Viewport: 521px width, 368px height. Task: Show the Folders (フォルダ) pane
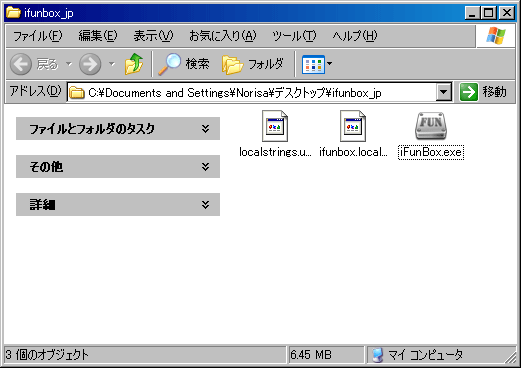pos(253,64)
